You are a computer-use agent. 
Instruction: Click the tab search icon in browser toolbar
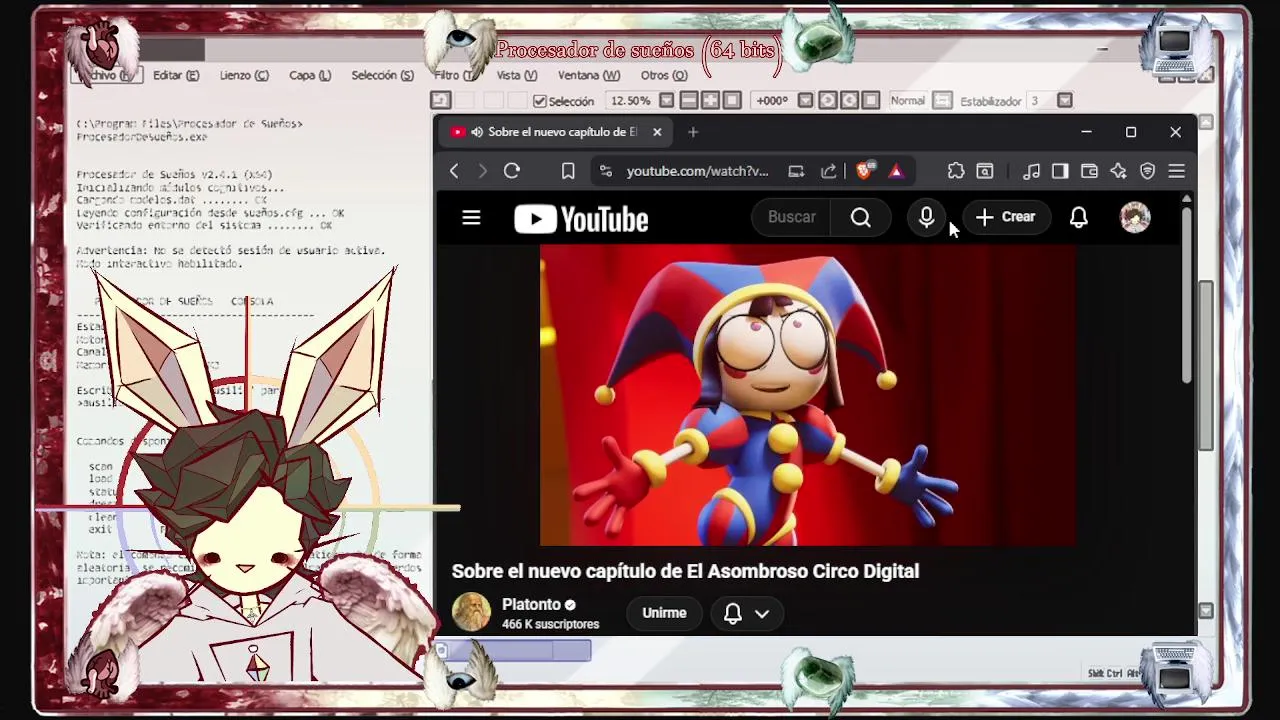(x=985, y=171)
